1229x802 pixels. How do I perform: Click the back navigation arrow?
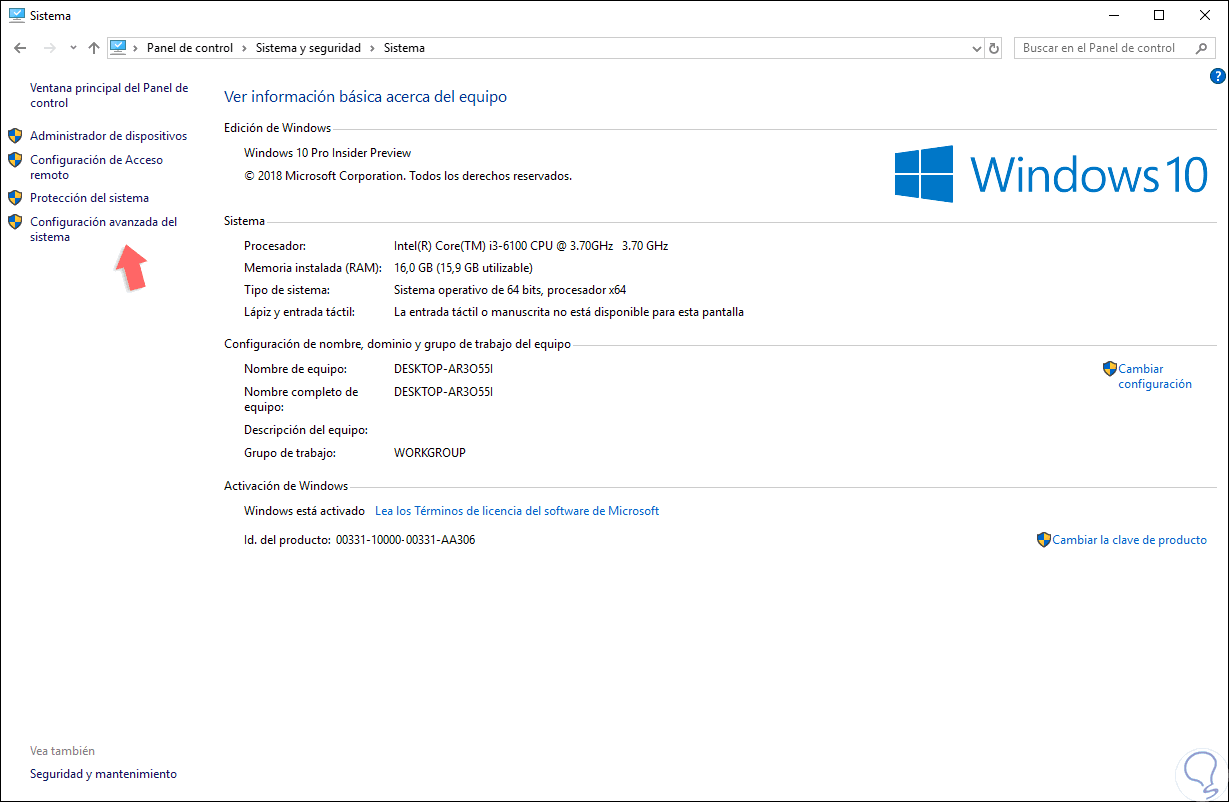(x=20, y=48)
